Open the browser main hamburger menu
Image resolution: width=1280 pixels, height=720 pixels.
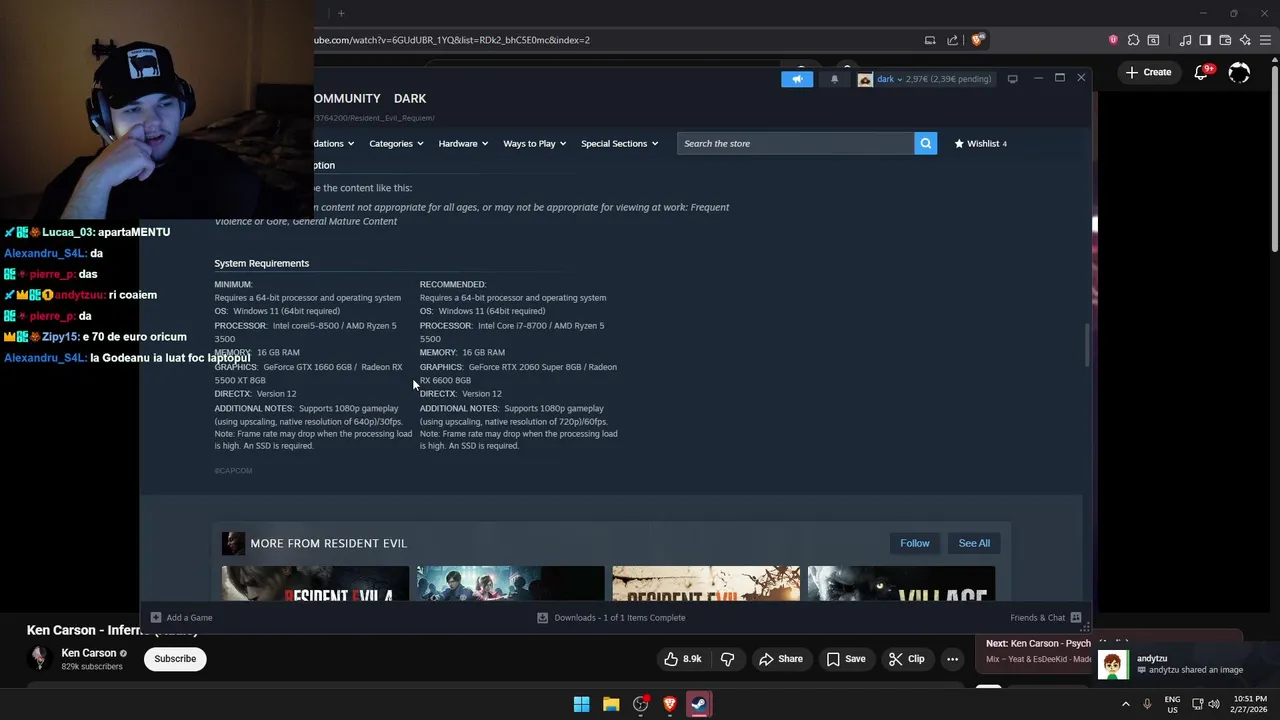point(1265,40)
